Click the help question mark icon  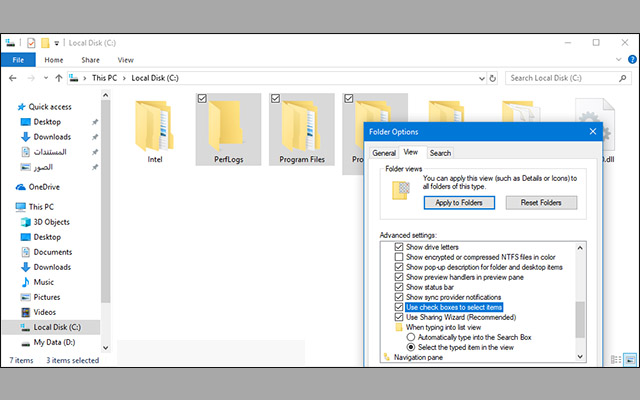[630, 60]
